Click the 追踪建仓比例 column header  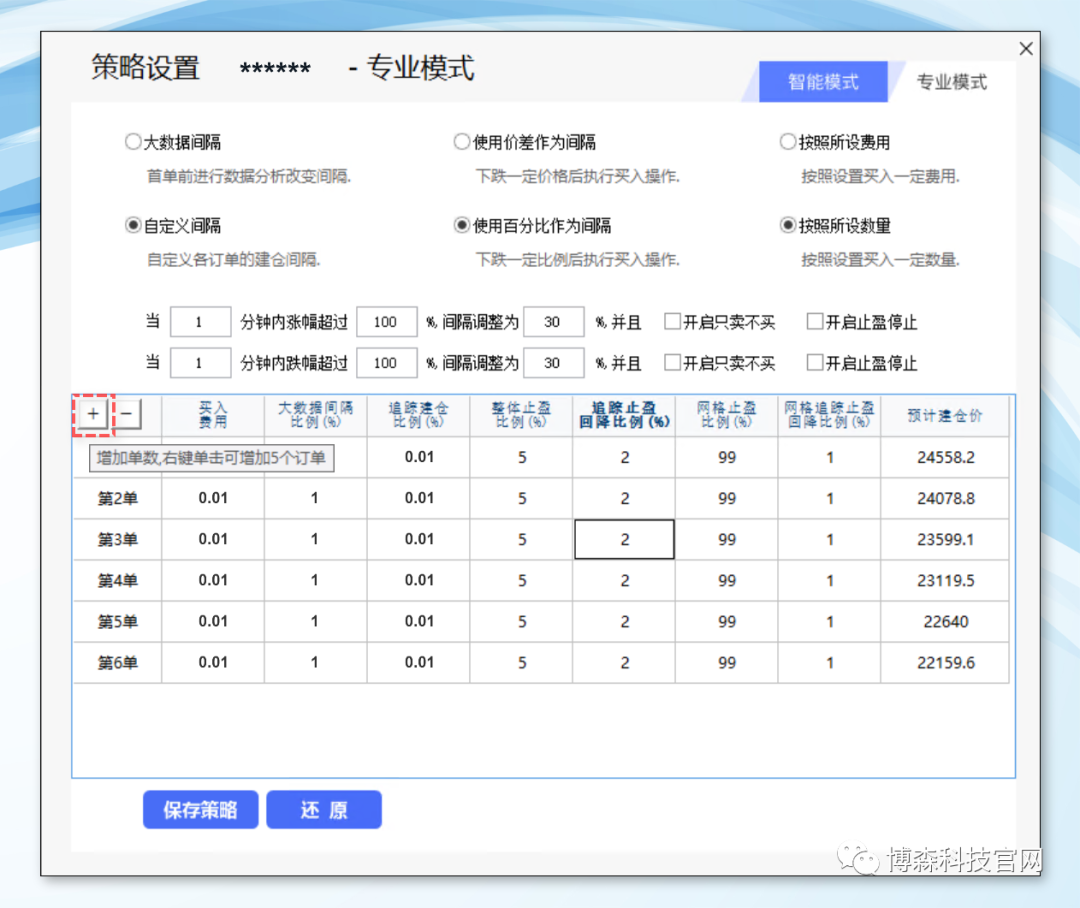(418, 415)
